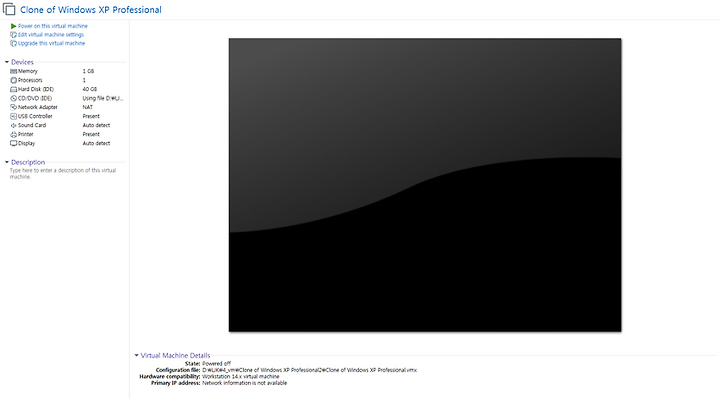The height and width of the screenshot is (399, 720).
Task: Click the Workstation 14.x virtual machine text
Action: (241, 376)
